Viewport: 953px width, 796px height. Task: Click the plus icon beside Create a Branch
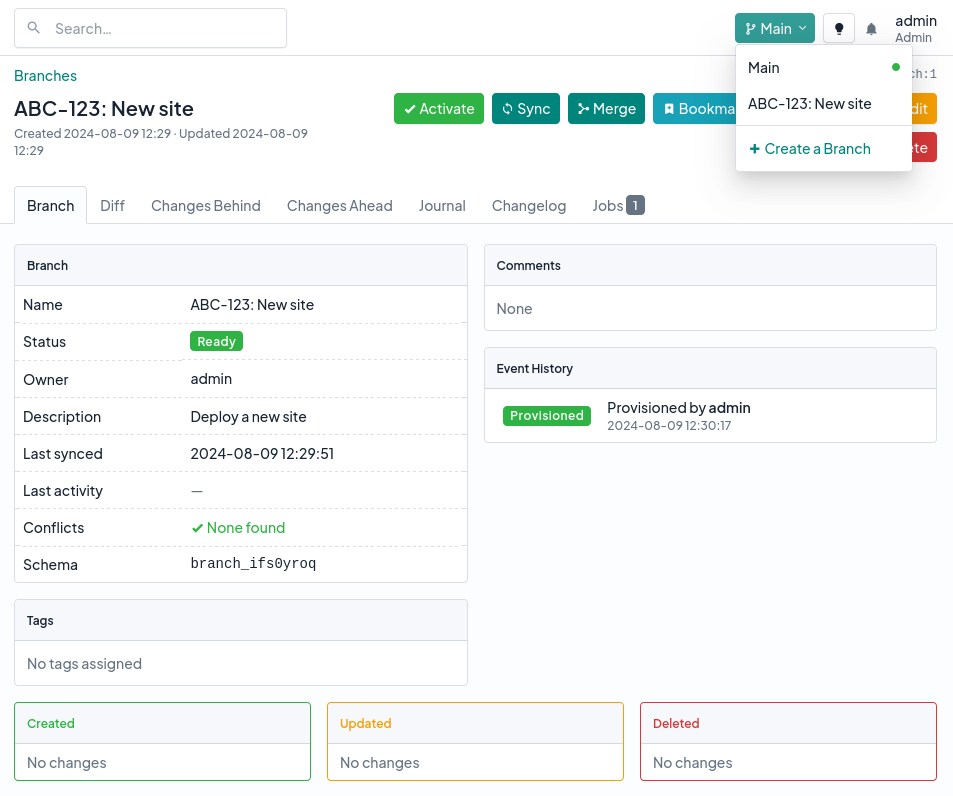click(754, 149)
